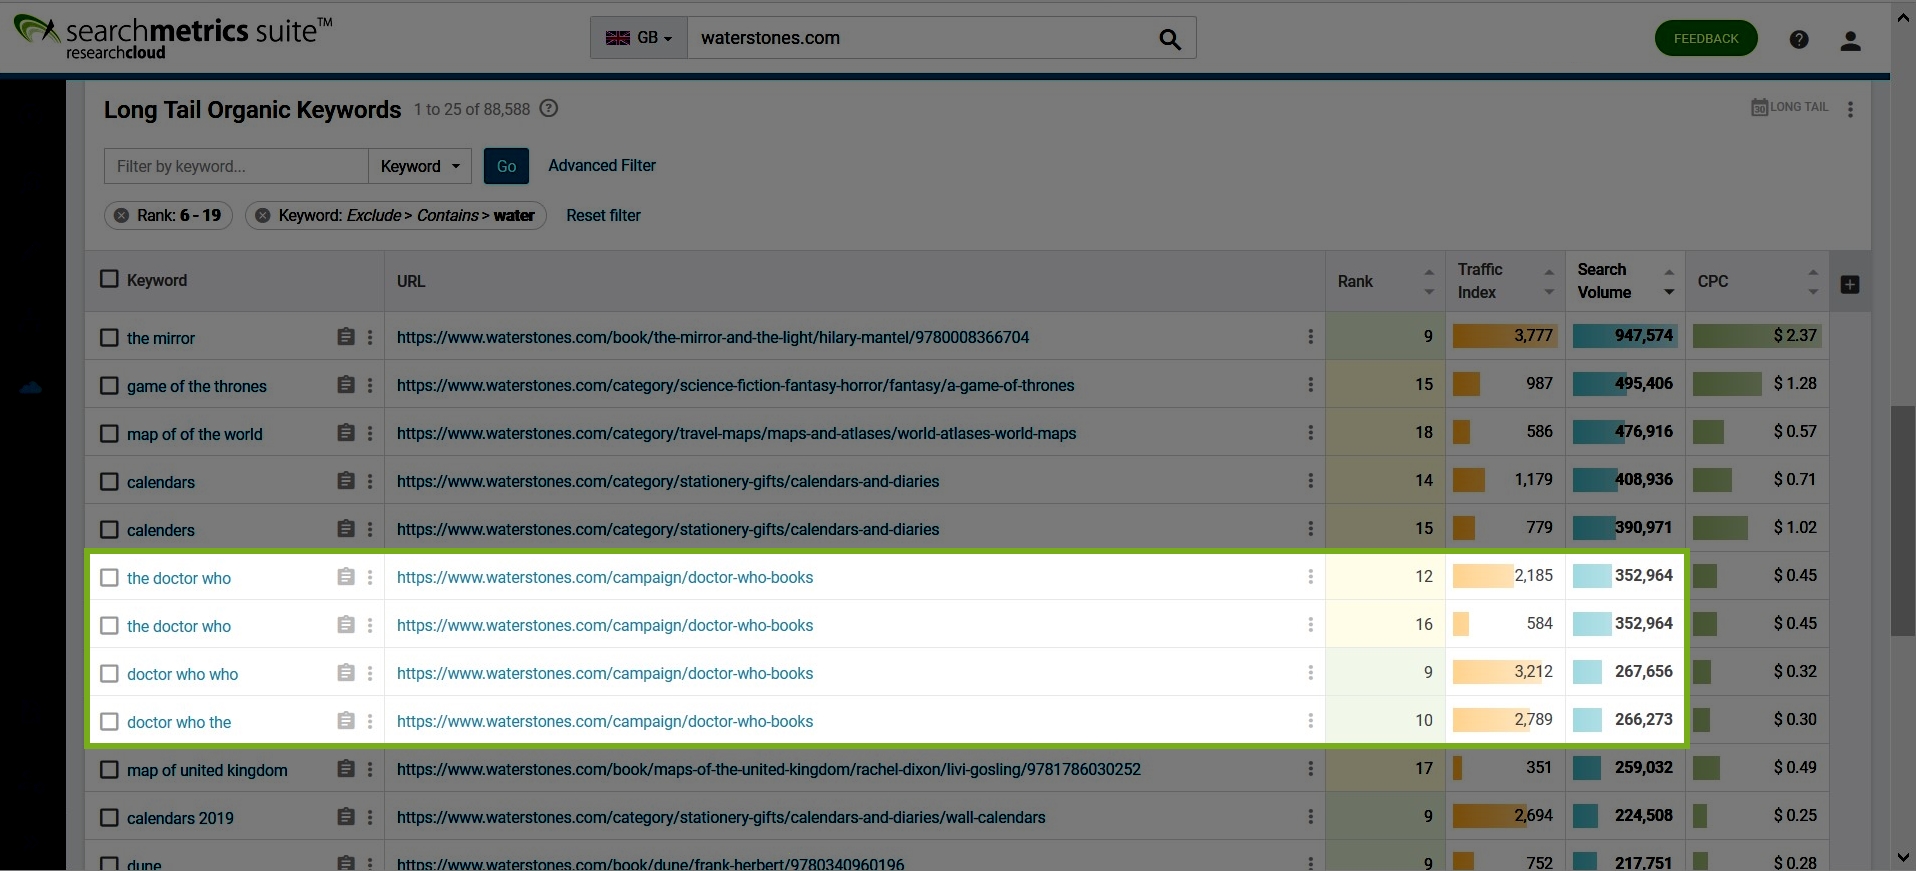Open clipboard icon for 'calendars 2019'
Image resolution: width=1916 pixels, height=871 pixels.
point(346,817)
